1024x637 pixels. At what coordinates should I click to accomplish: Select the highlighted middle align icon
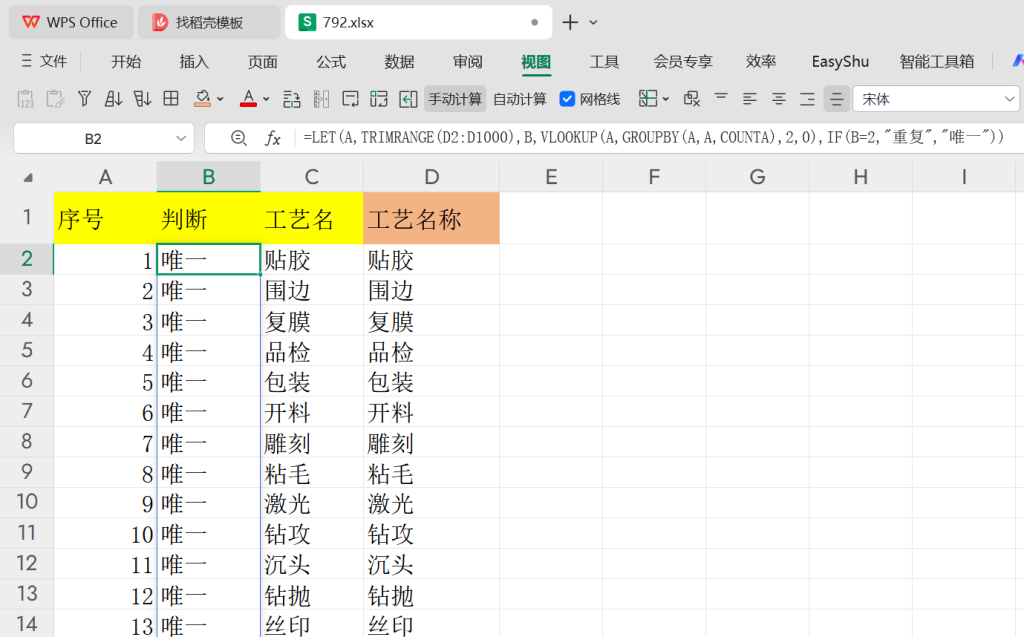pos(836,99)
